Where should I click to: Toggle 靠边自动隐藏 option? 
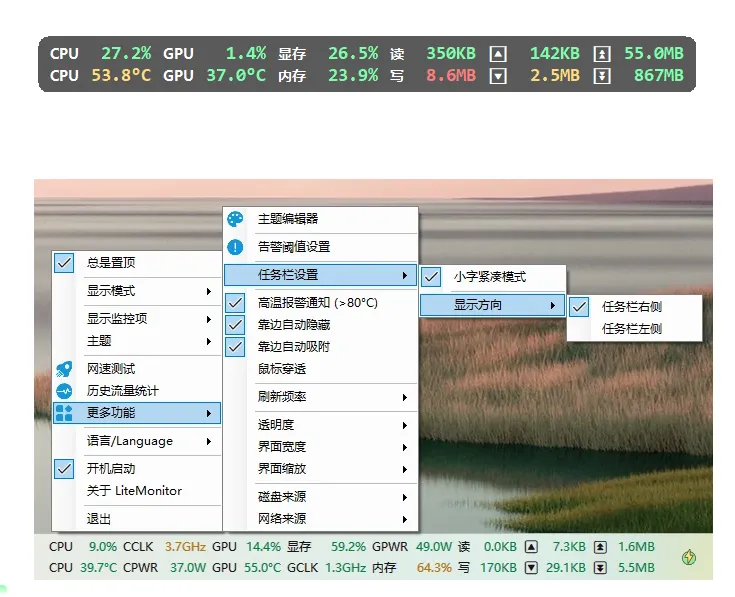point(321,325)
